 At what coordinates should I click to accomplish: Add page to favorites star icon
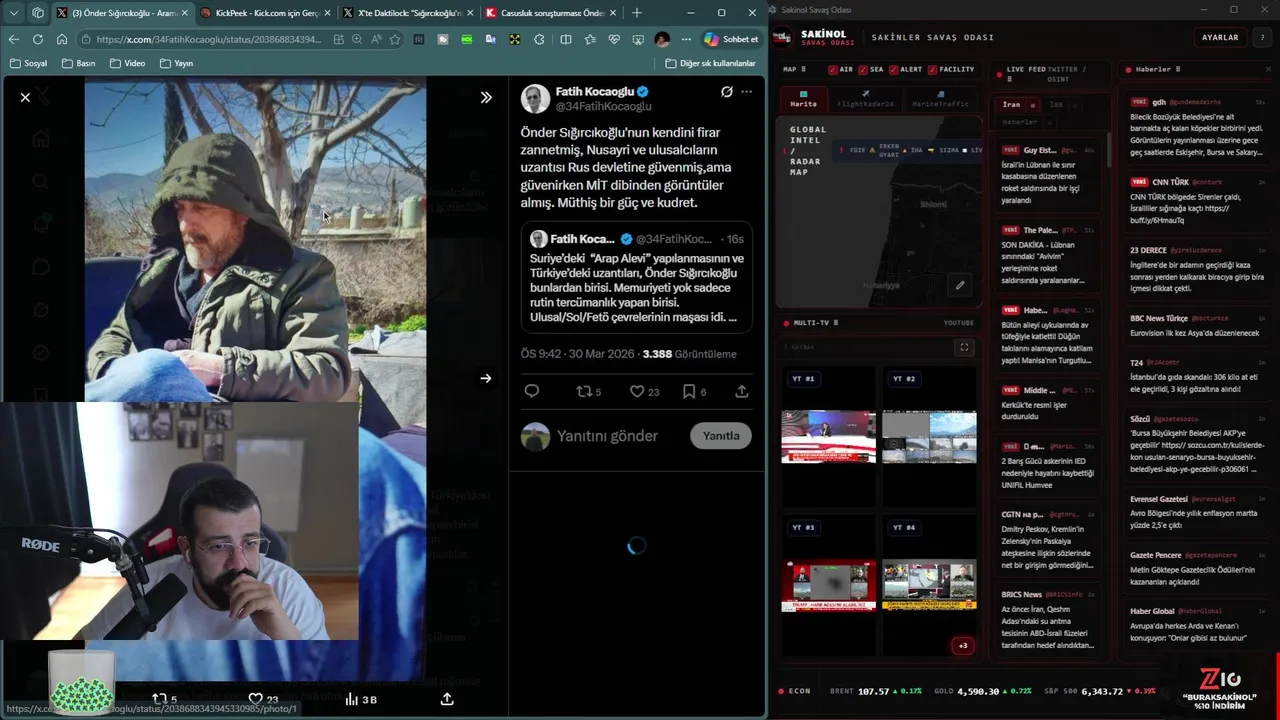(x=395, y=39)
